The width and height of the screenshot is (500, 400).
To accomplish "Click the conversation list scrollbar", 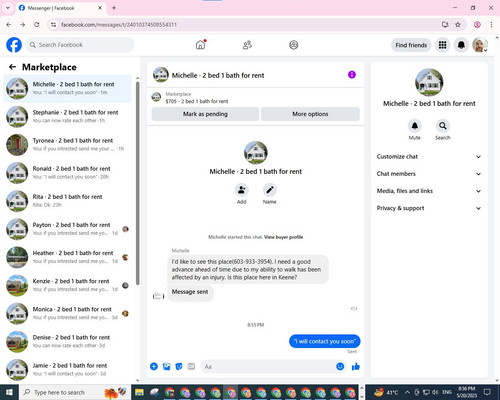I will pyautogui.click(x=137, y=182).
